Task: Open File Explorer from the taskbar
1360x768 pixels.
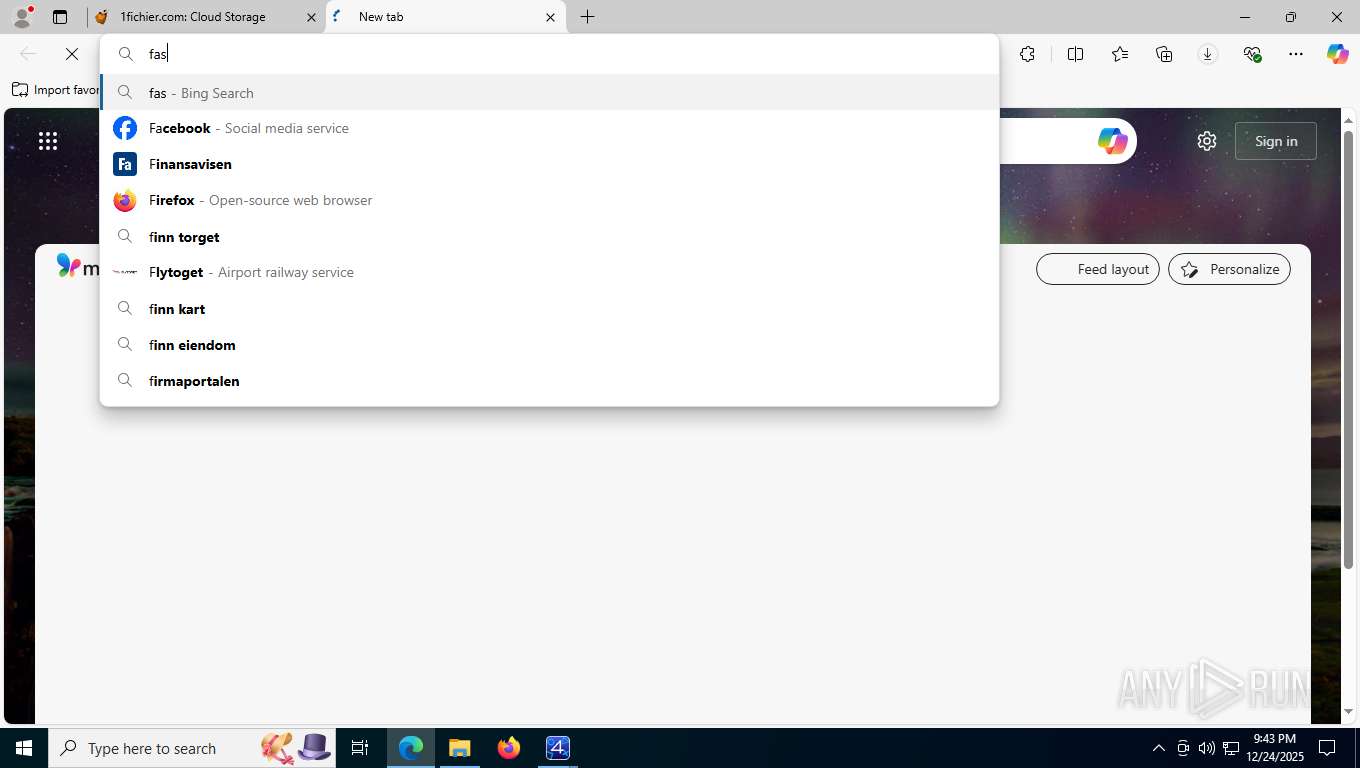Action: pos(460,748)
